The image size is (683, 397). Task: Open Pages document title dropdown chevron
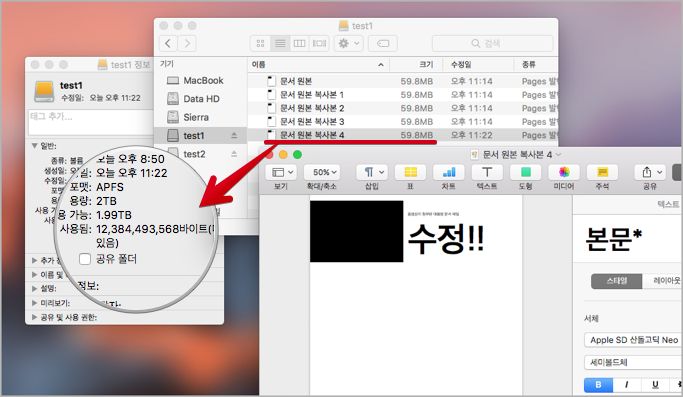click(559, 155)
